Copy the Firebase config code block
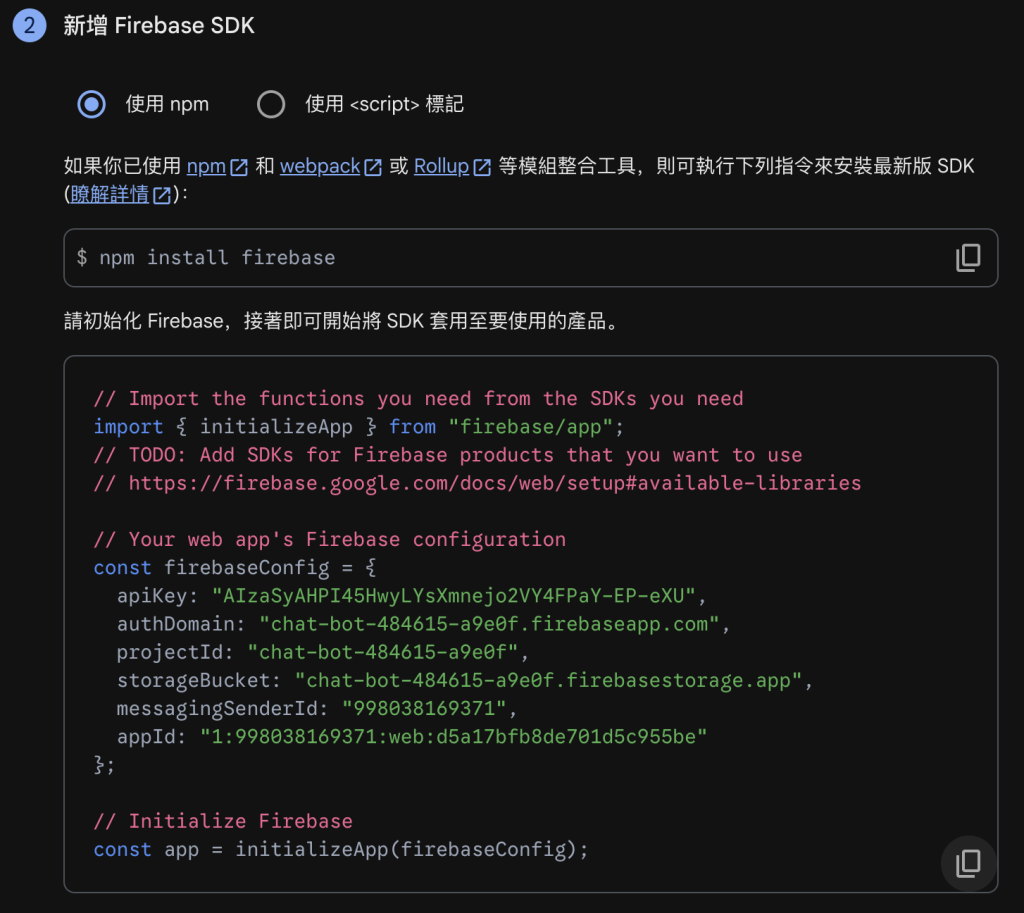Viewport: 1024px width, 913px height. (968, 863)
